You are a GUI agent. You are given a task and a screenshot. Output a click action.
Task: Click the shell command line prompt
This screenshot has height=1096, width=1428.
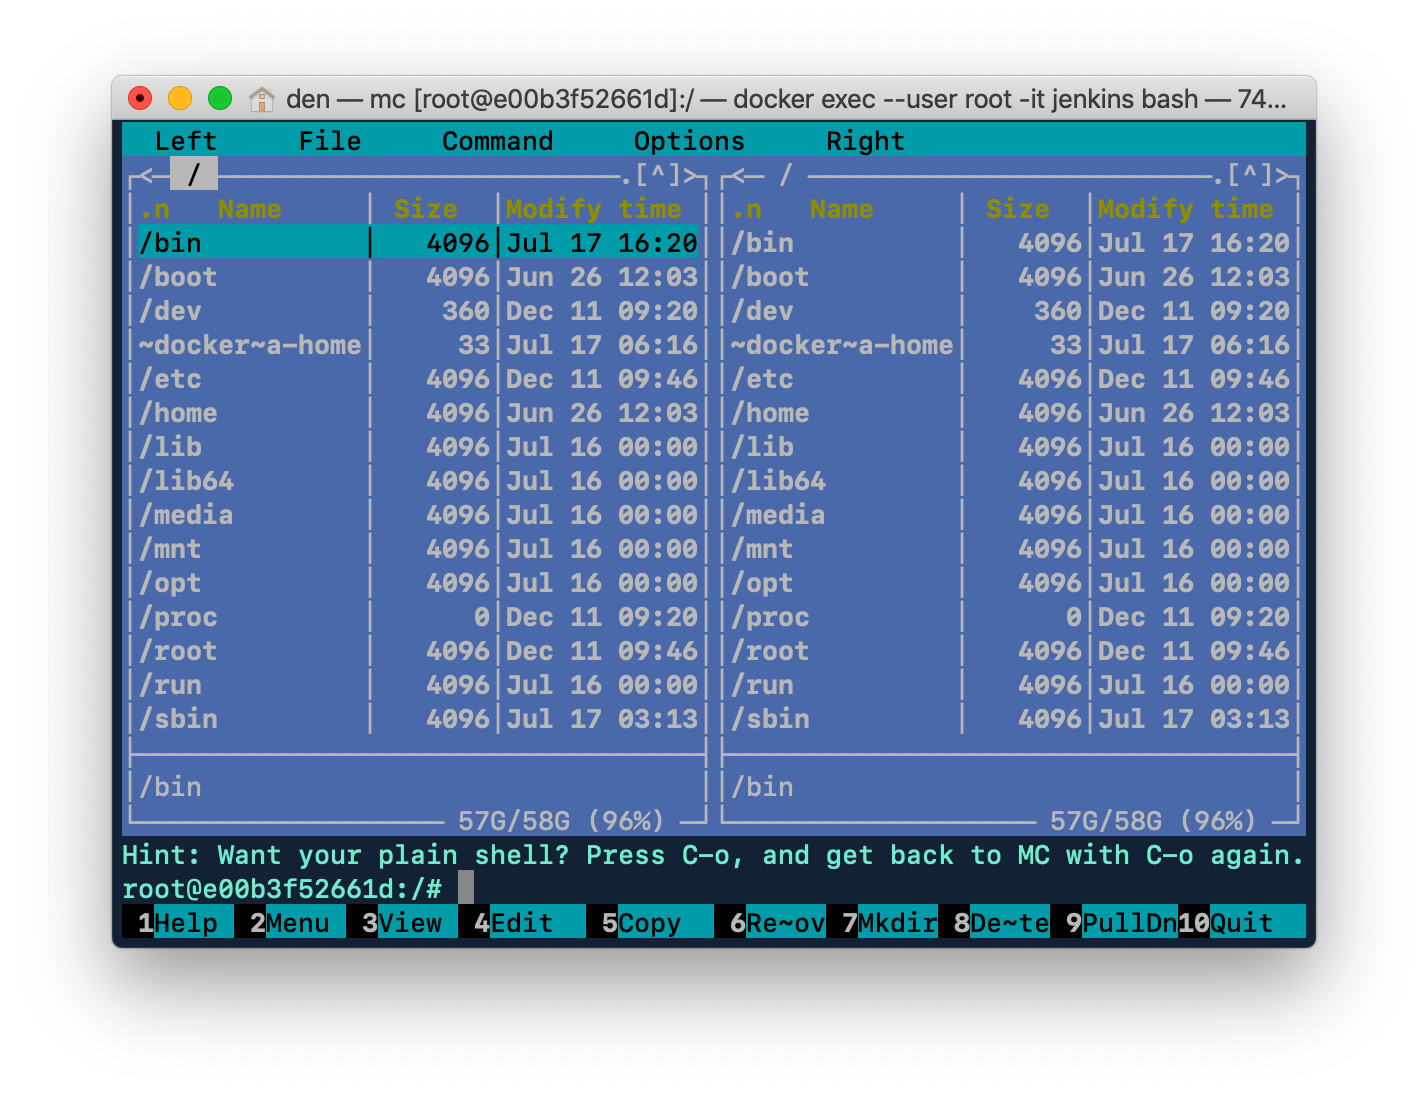tap(463, 886)
